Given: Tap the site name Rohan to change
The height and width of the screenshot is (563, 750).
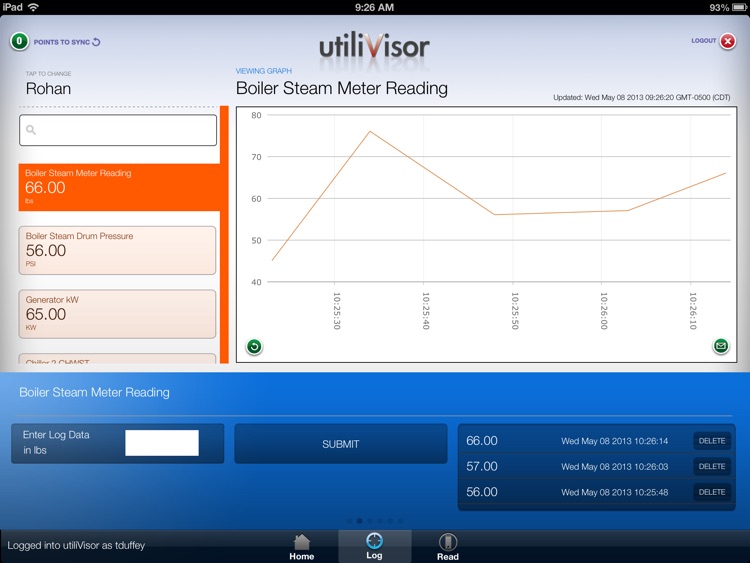Looking at the screenshot, I should [48, 88].
